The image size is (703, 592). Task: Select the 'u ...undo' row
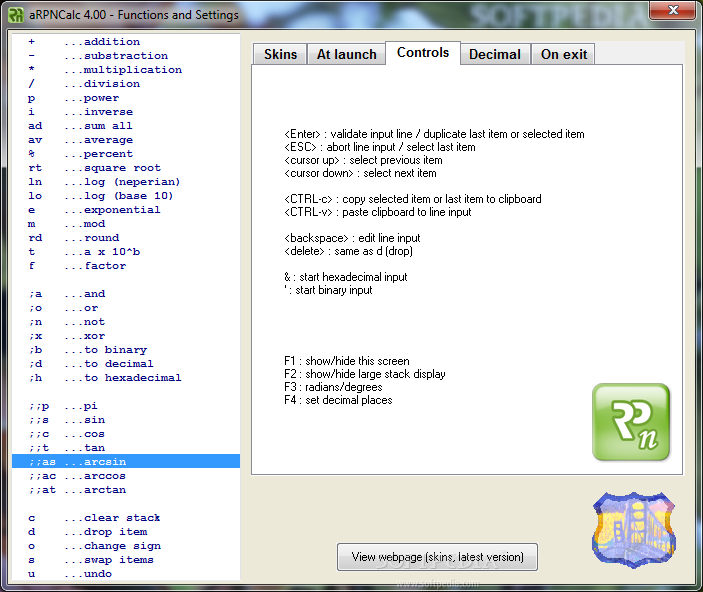point(126,574)
